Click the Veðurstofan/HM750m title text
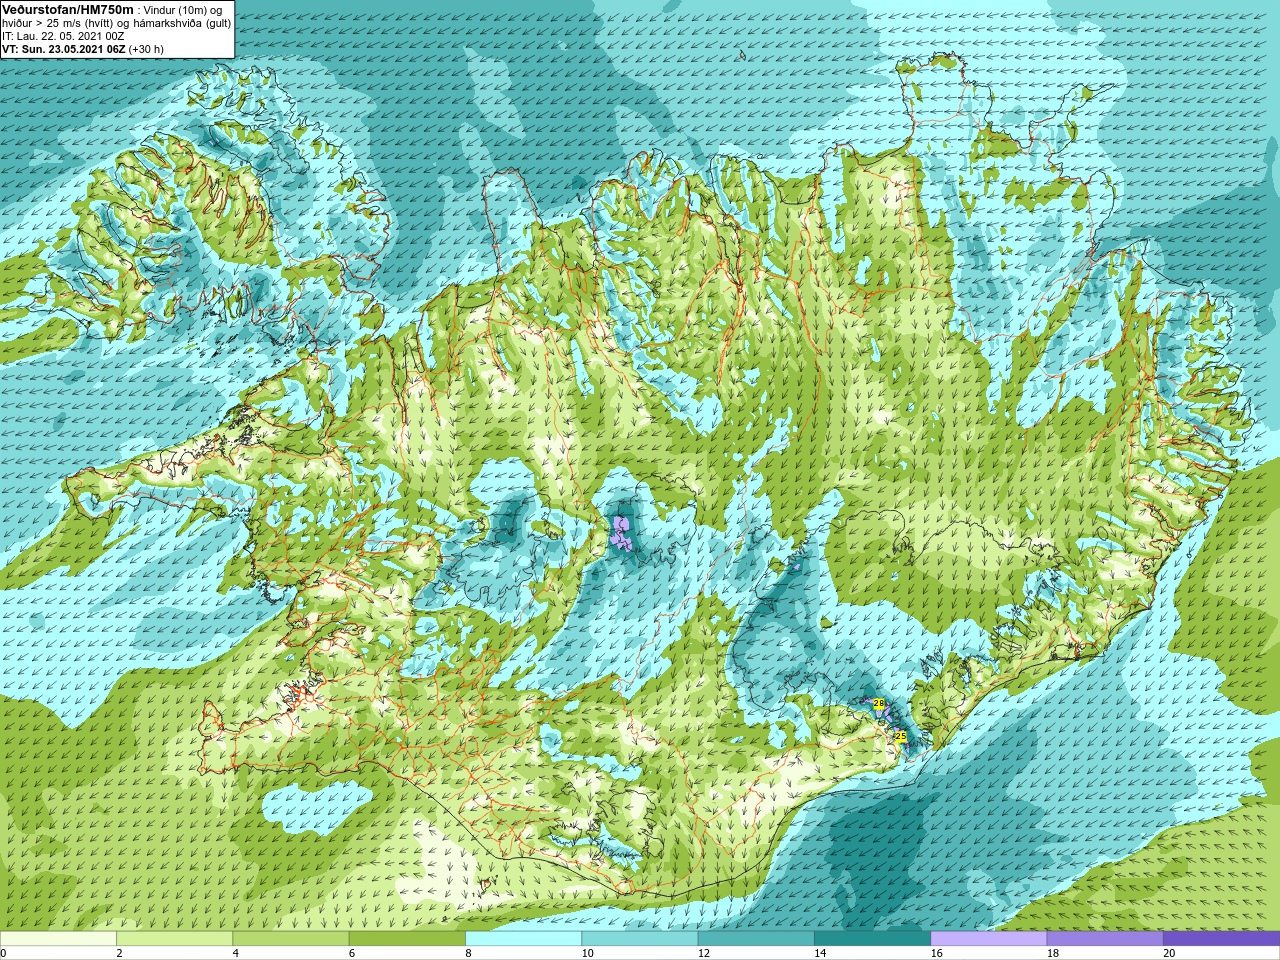 66,9
